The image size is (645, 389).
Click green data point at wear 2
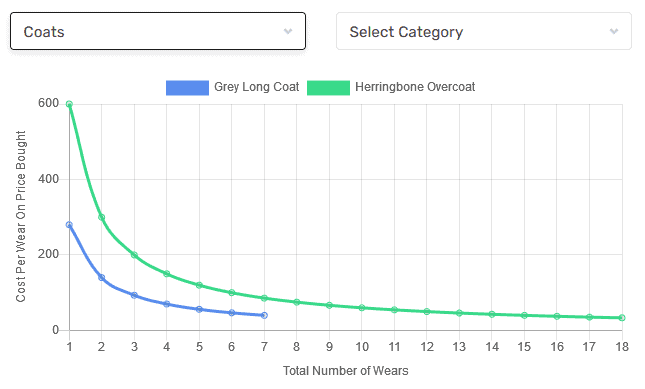[102, 217]
